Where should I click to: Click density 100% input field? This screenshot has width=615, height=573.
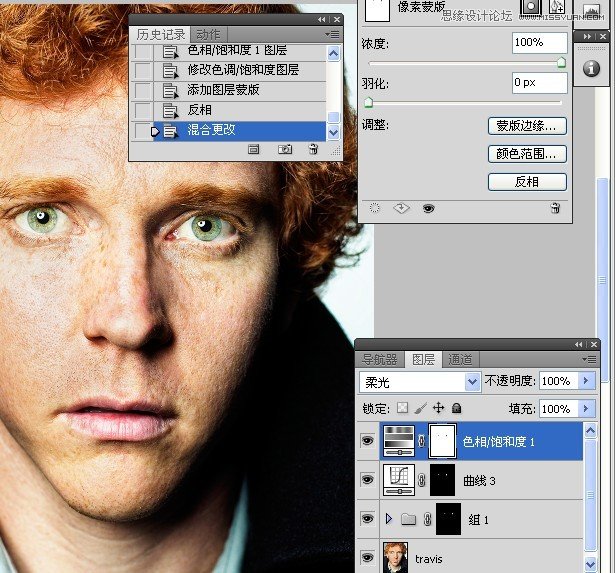click(x=539, y=43)
